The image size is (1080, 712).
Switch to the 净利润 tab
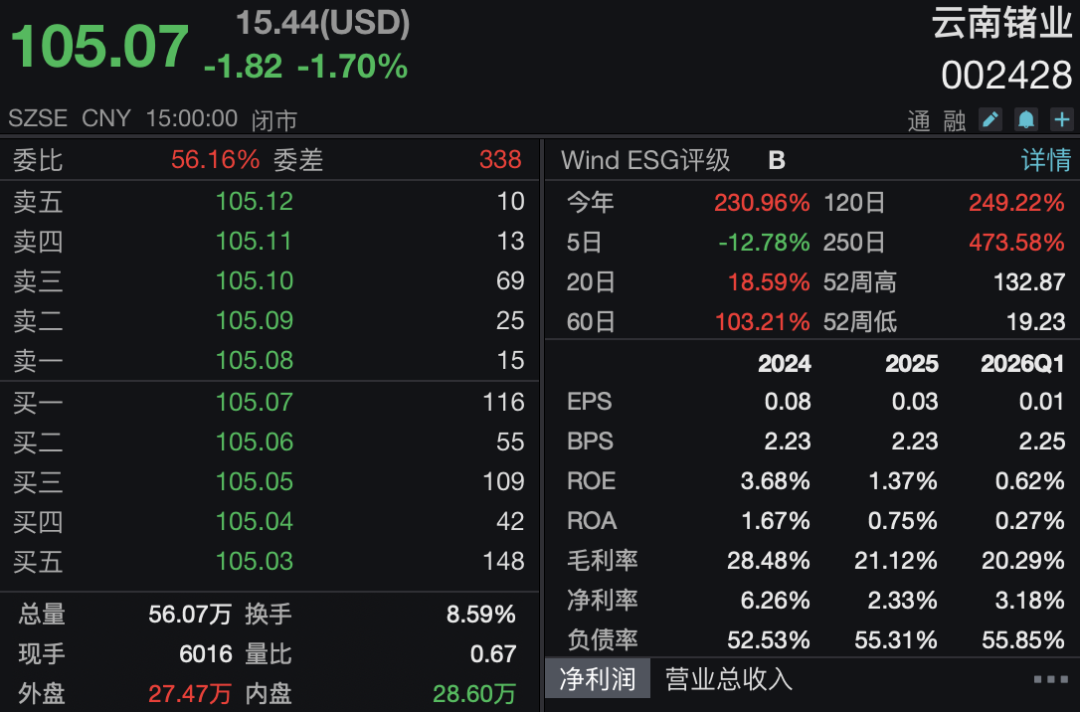coord(597,680)
